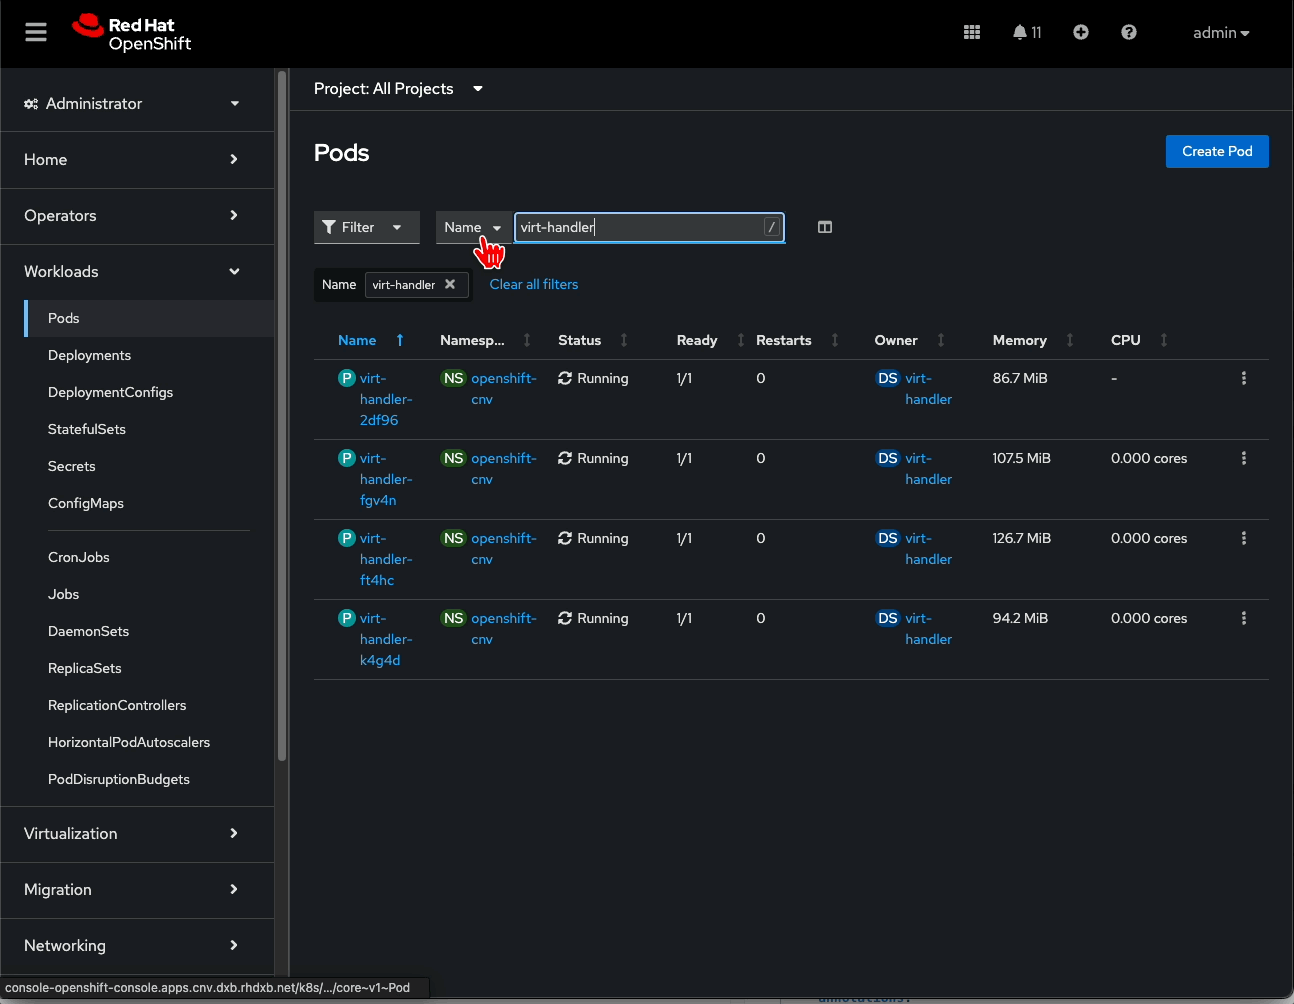Open the application launcher grid
This screenshot has height=1004, width=1294.
[971, 32]
